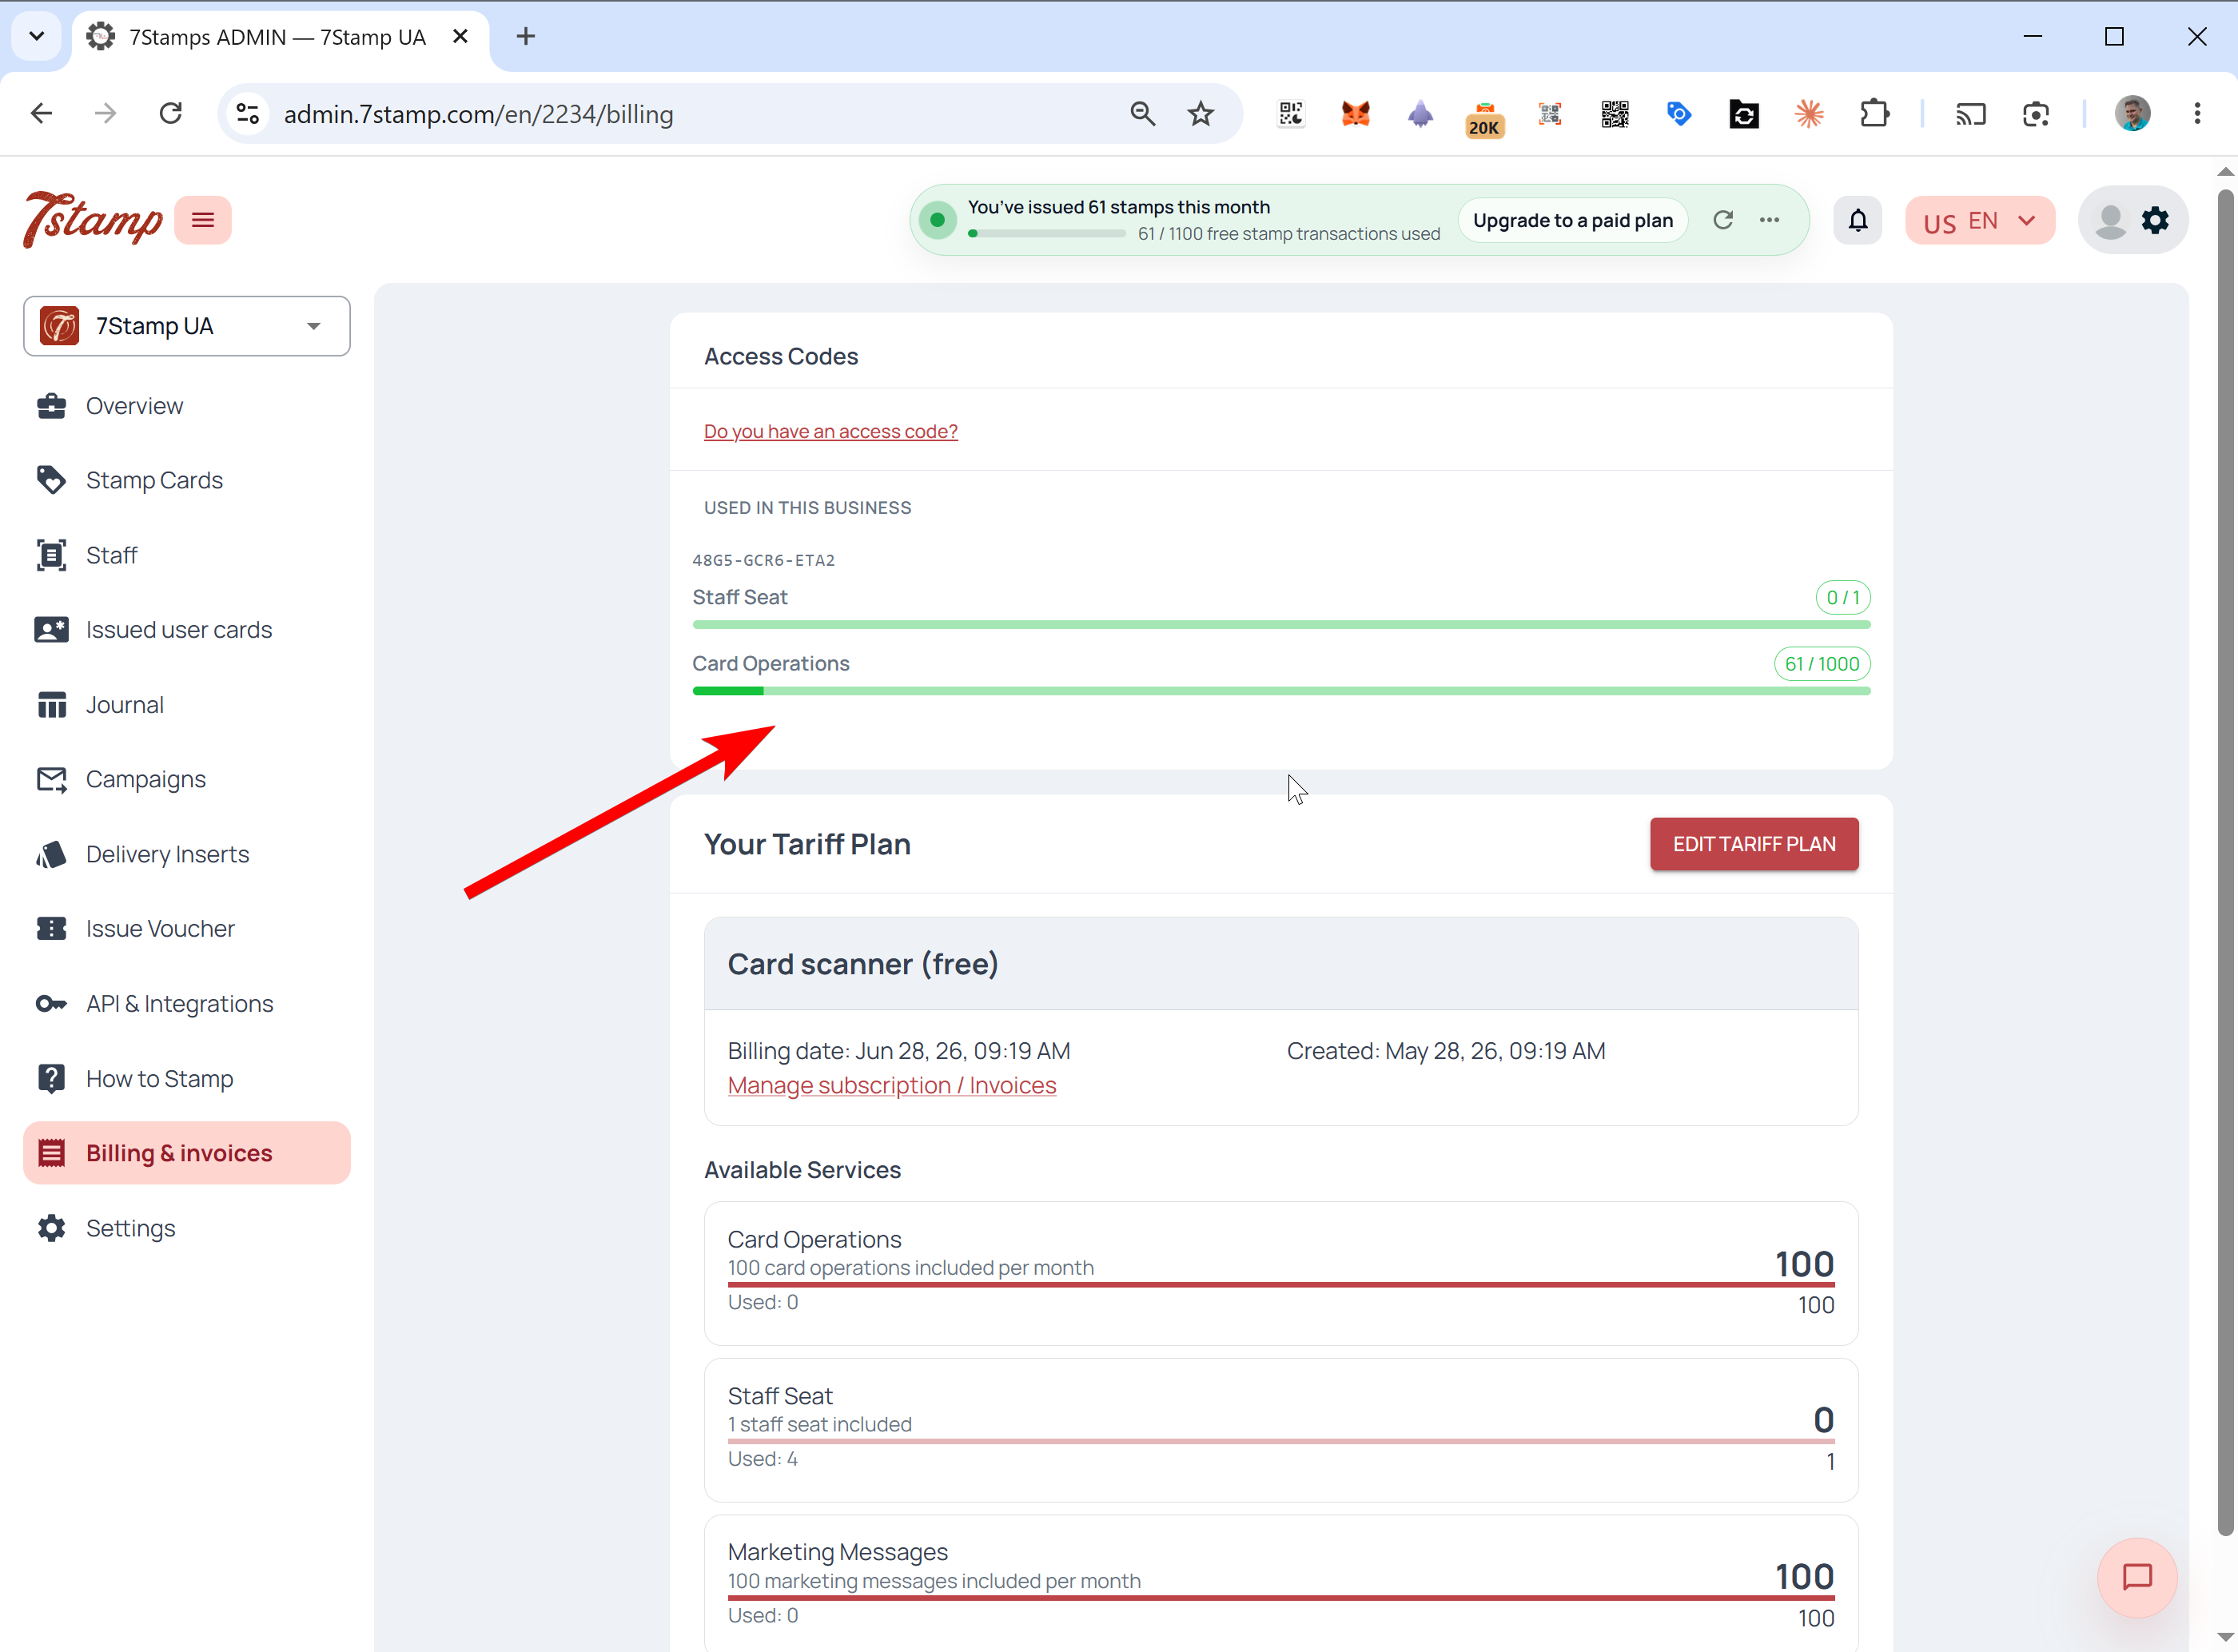Expand the Chrome tab search chevron
The width and height of the screenshot is (2238, 1652).
pos(37,36)
